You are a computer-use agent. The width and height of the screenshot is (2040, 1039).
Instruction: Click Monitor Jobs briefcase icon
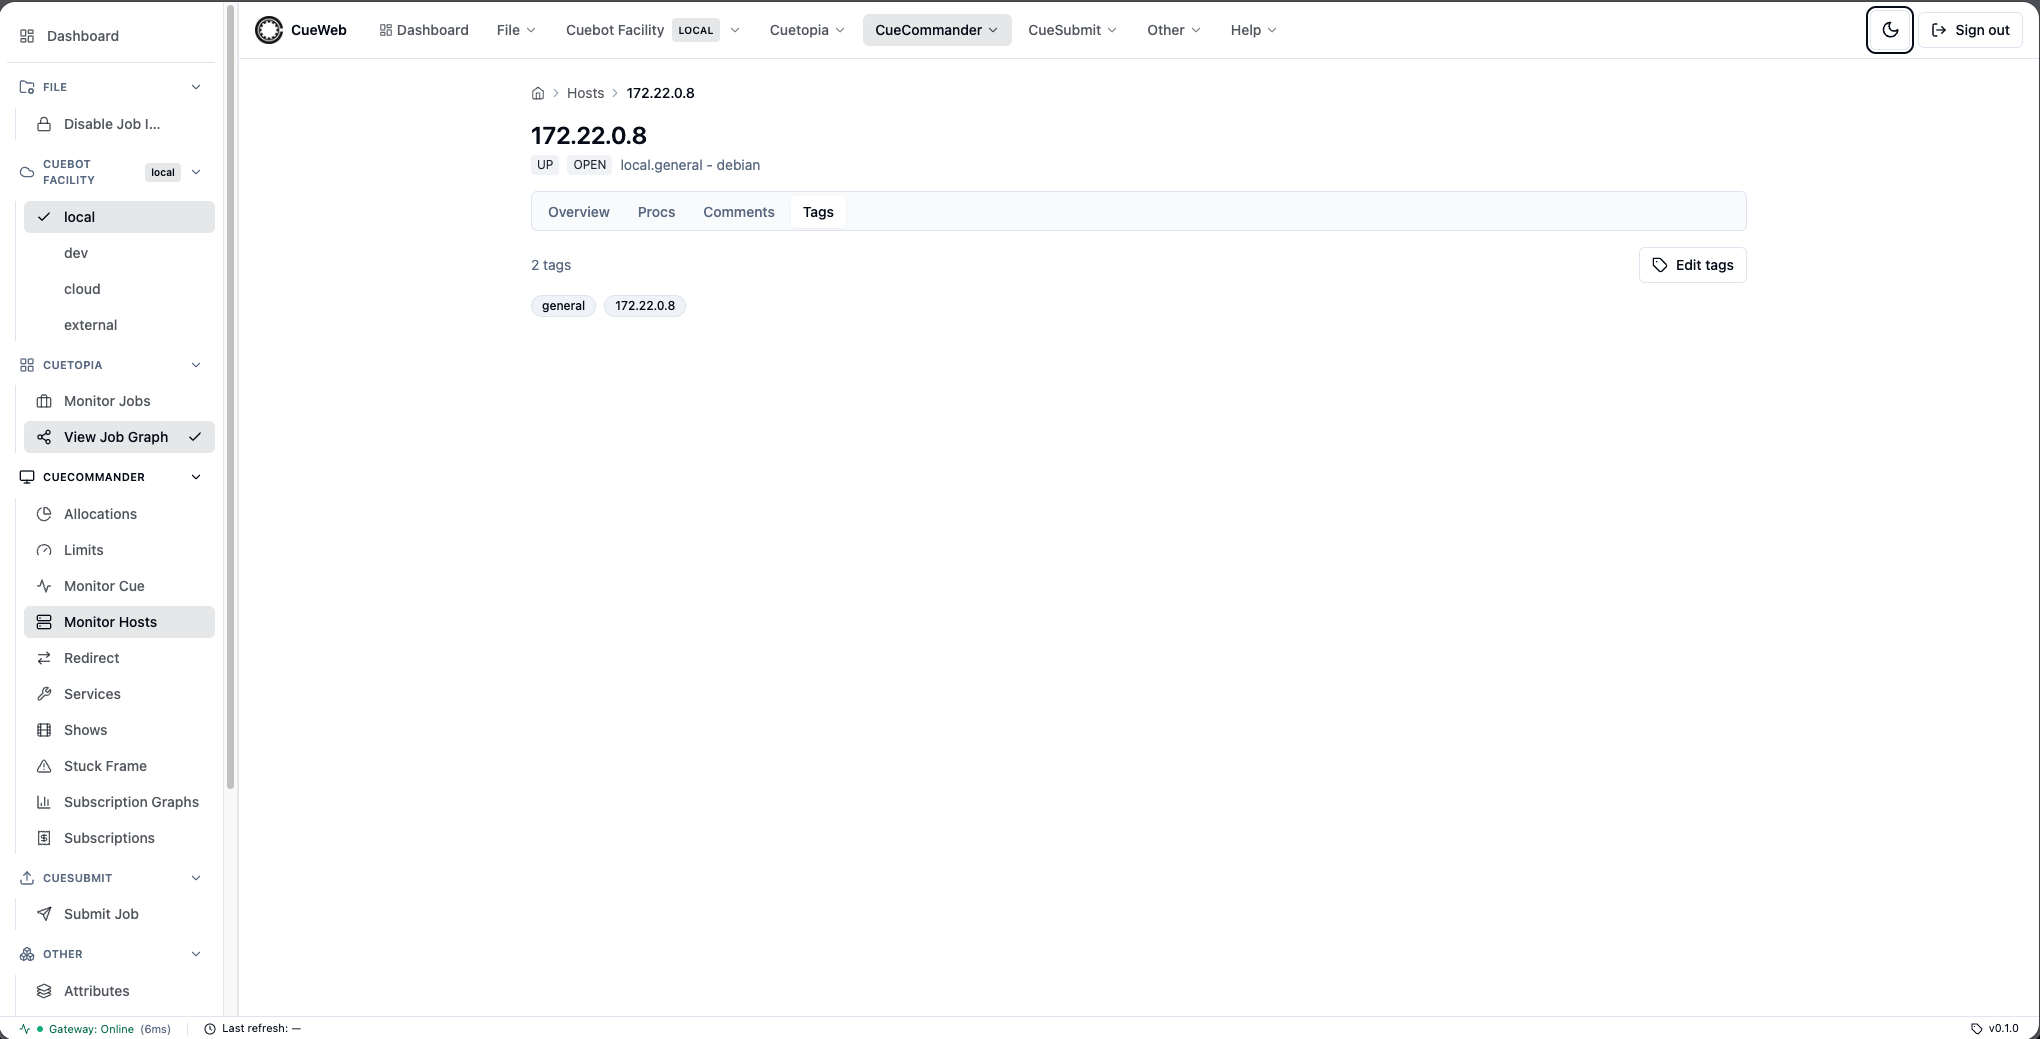click(x=44, y=401)
